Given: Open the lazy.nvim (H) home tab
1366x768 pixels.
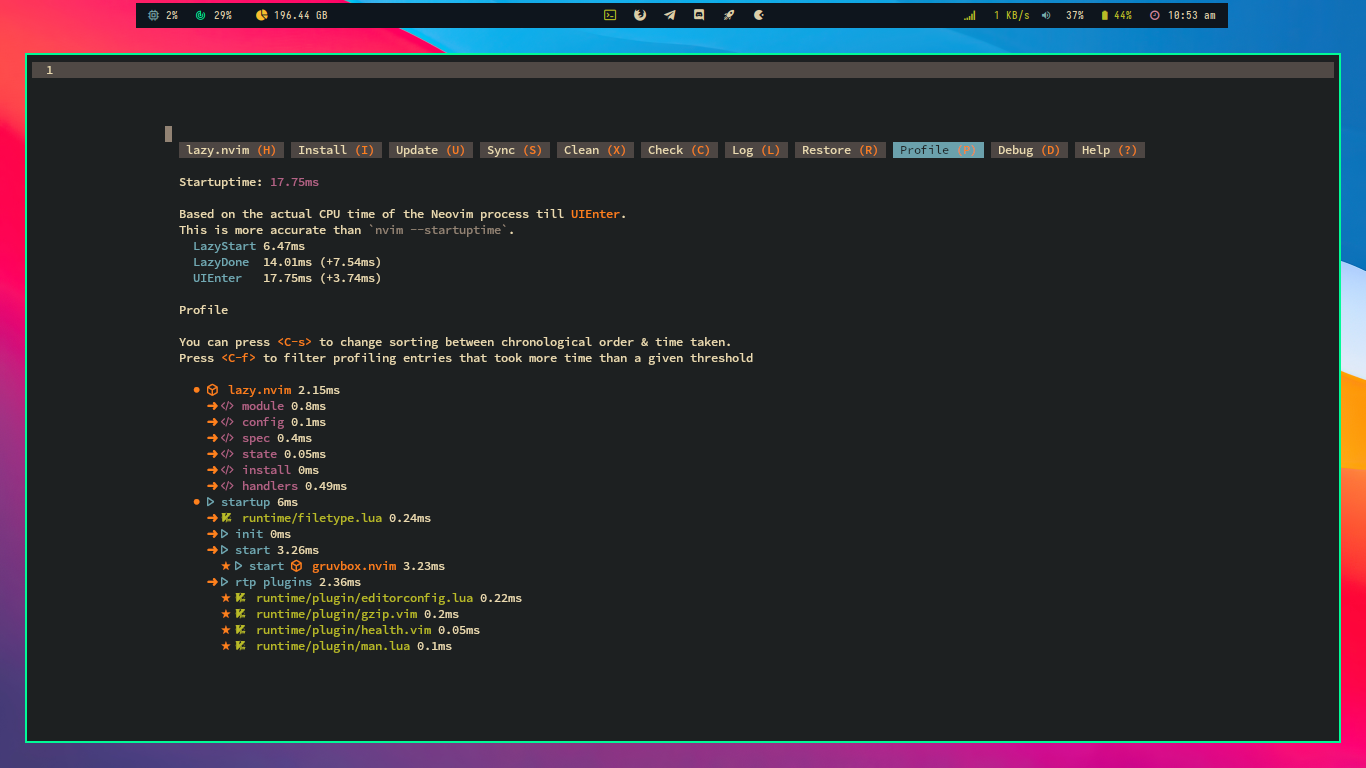Looking at the screenshot, I should 231,150.
